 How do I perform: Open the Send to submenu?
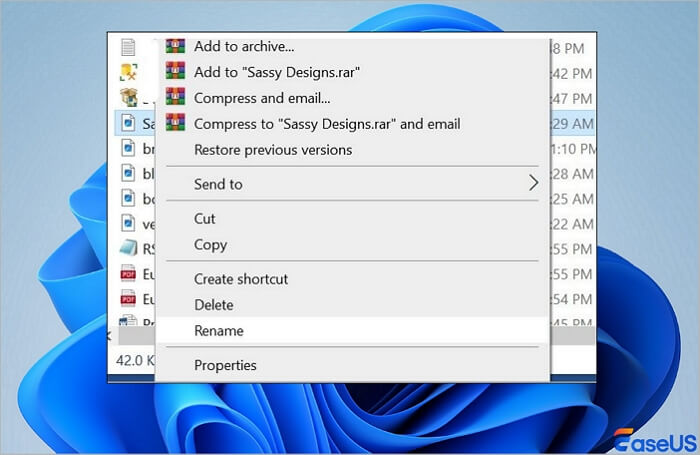(x=352, y=184)
